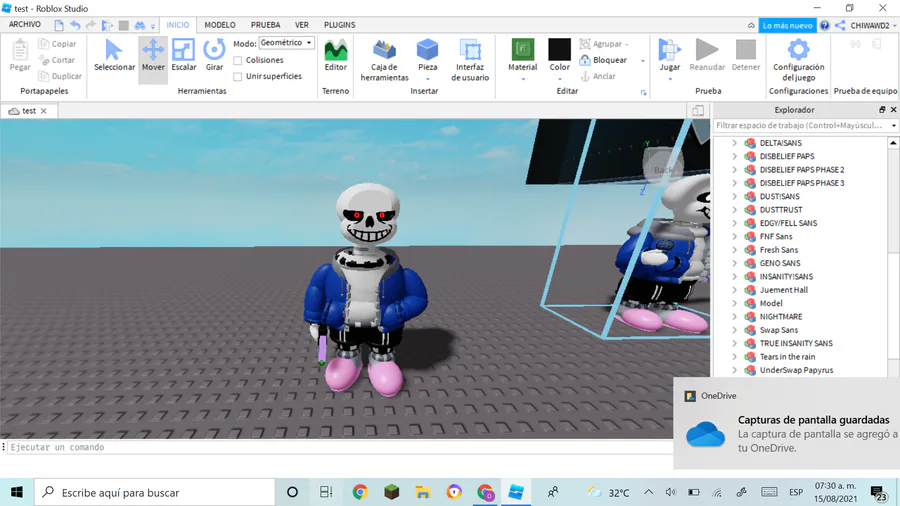Open the Color dropdown arrow
This screenshot has width=900, height=506.
[x=560, y=79]
